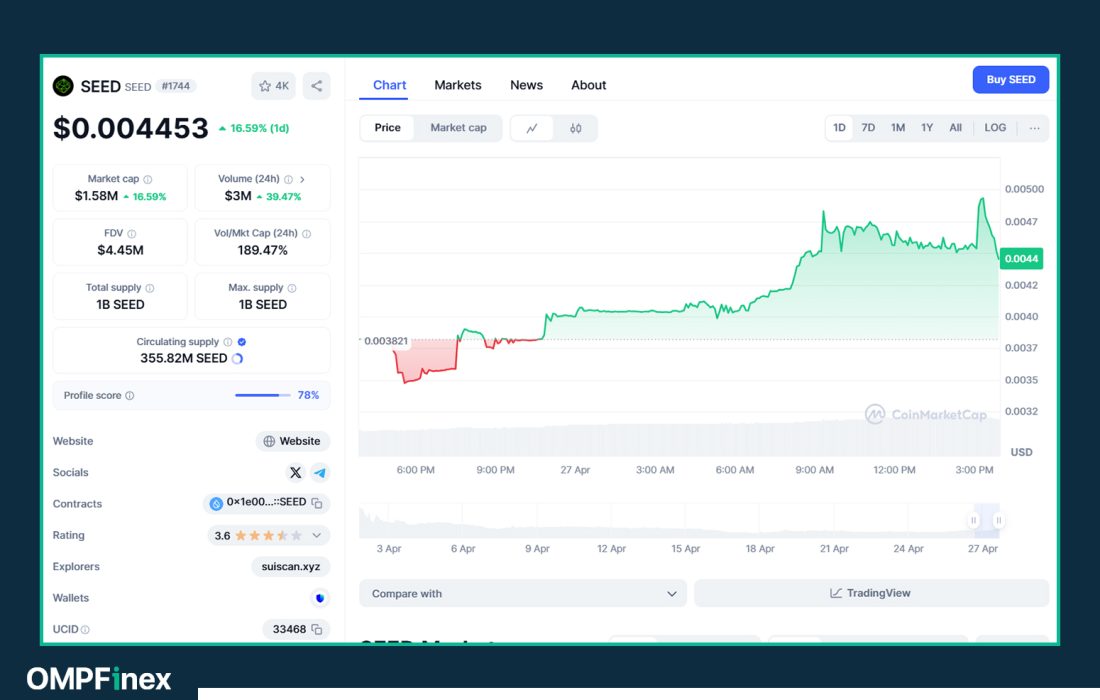Select the 1Y time range
This screenshot has height=700, width=1100.
coord(927,128)
